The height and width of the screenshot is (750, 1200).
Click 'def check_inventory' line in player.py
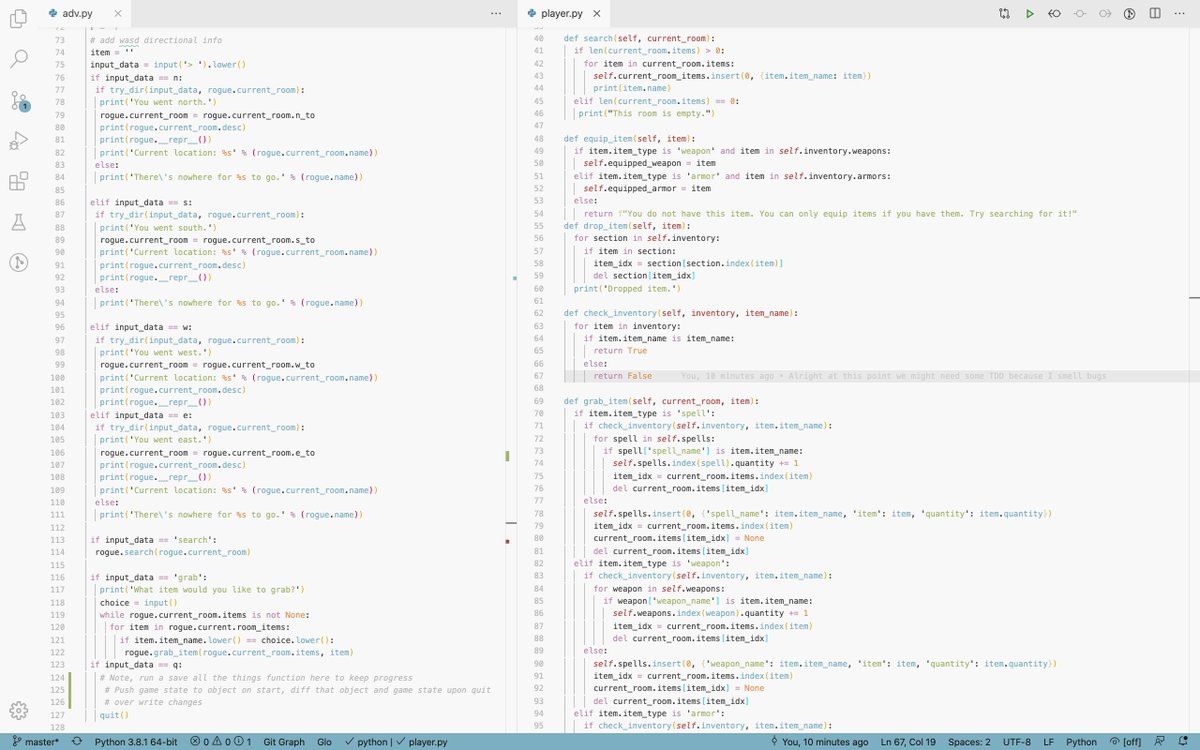pos(681,313)
